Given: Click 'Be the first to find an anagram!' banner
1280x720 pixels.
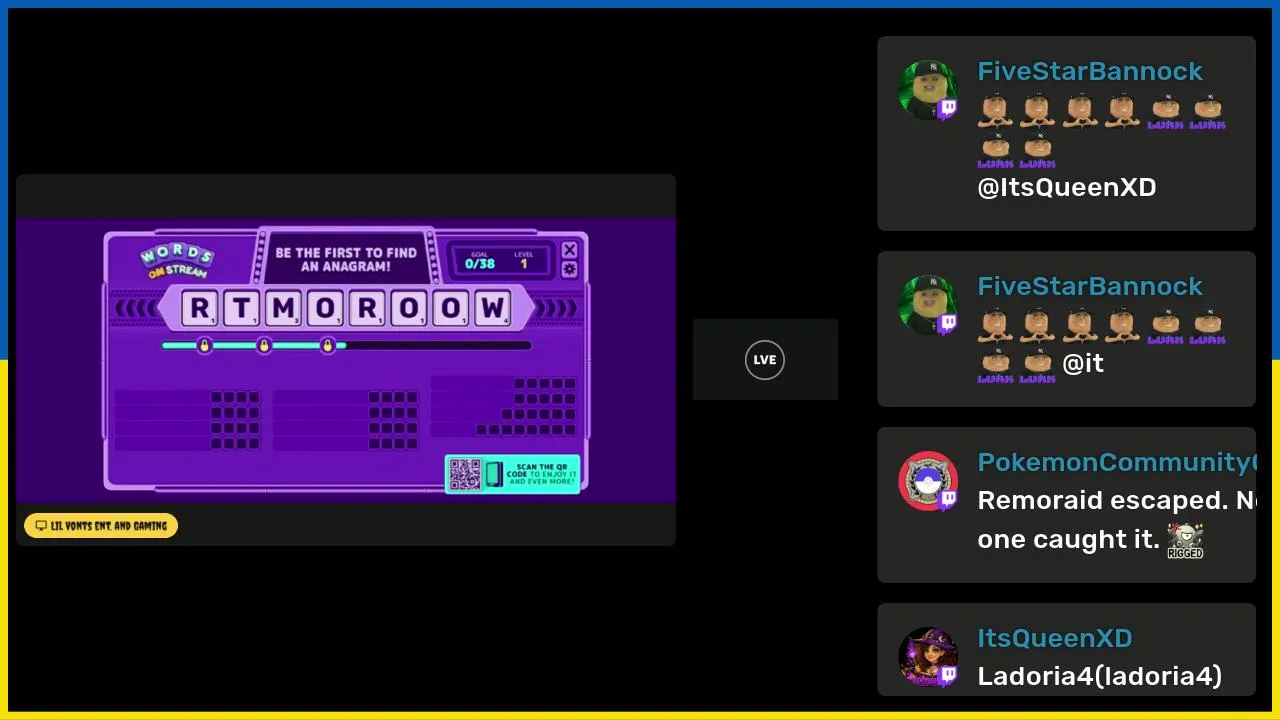Looking at the screenshot, I should pyautogui.click(x=346, y=260).
